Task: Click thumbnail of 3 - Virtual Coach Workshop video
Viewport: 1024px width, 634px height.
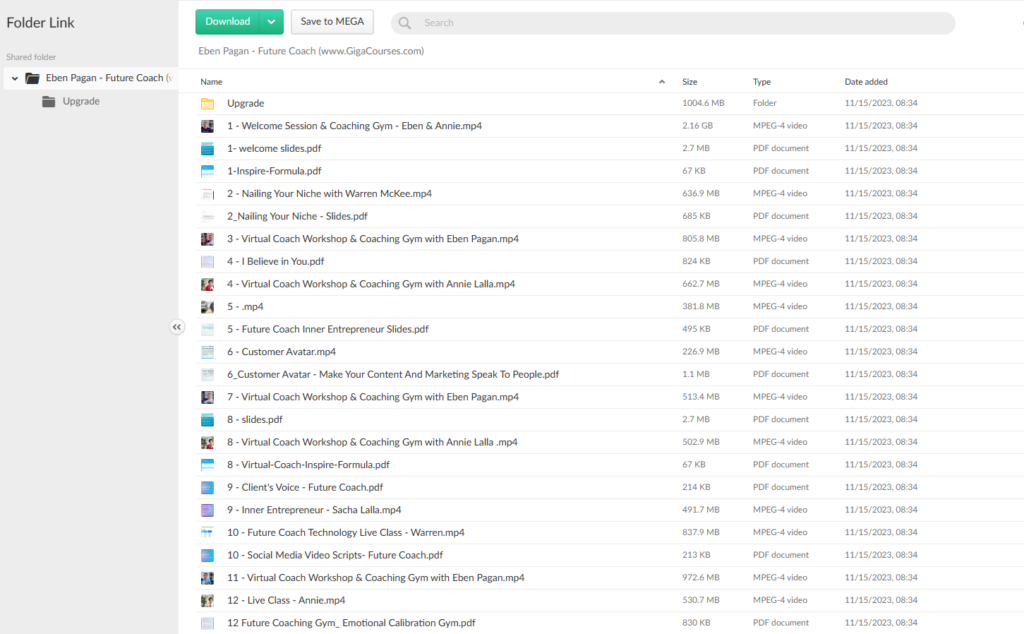Action: 207,239
